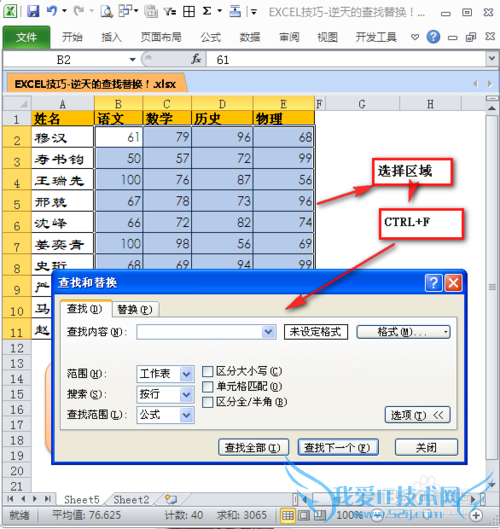Click the 关闭 button in dialog

coord(426,448)
